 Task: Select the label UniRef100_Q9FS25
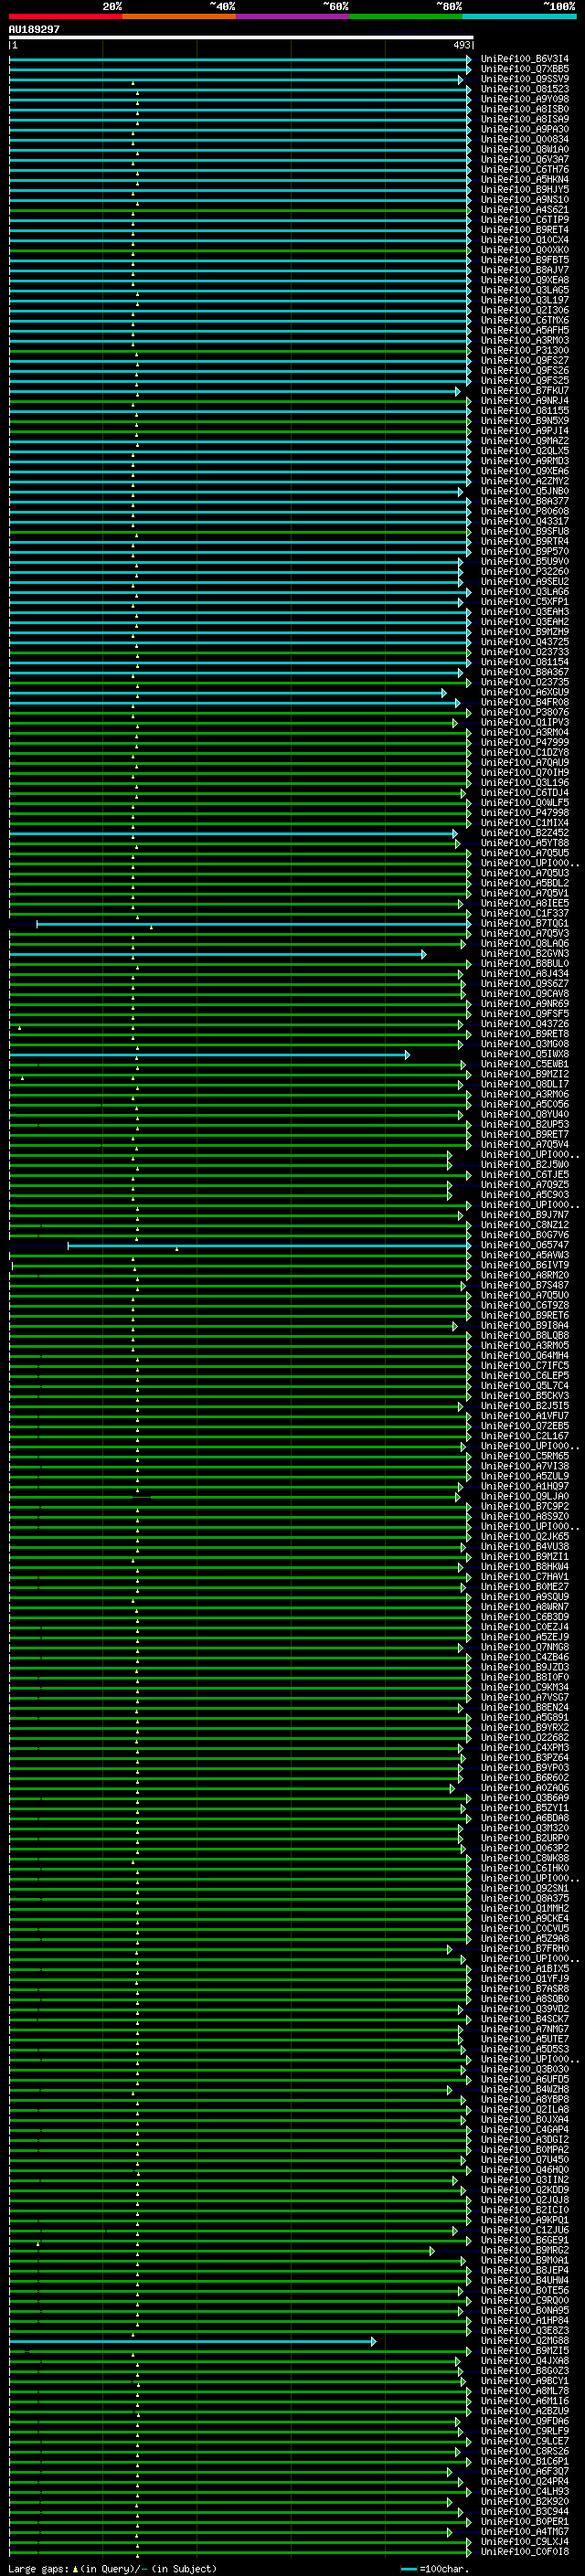click(525, 381)
